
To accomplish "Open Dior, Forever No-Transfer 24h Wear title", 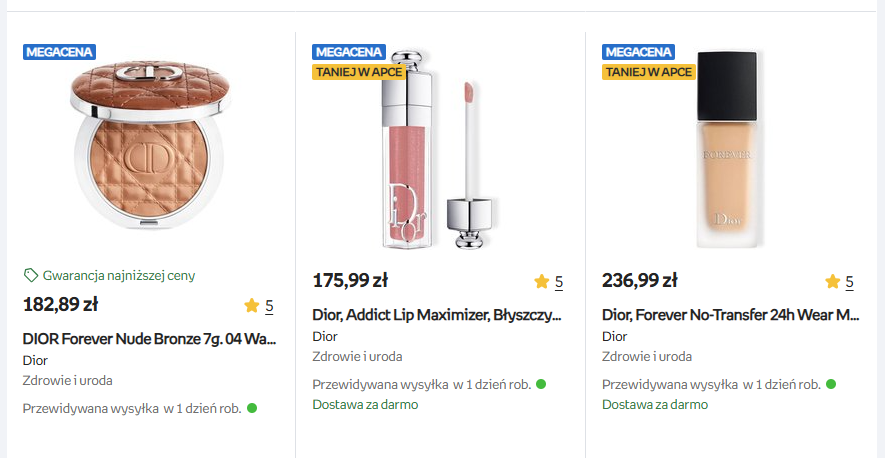I will click(730, 315).
